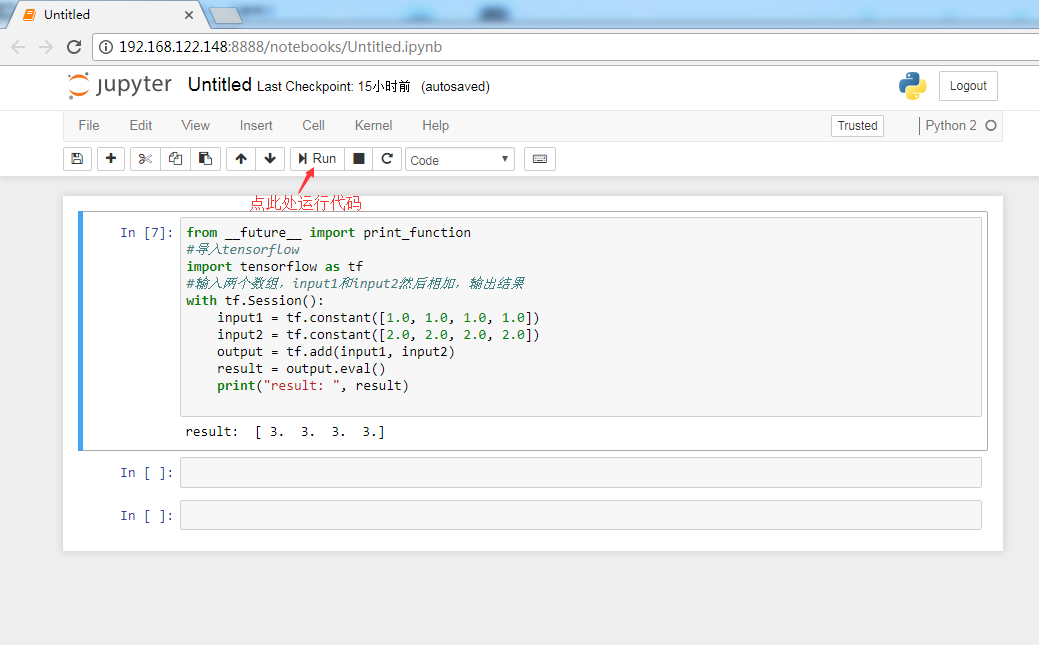Image resolution: width=1039 pixels, height=645 pixels.
Task: Paste cells below icon
Action: pos(205,159)
